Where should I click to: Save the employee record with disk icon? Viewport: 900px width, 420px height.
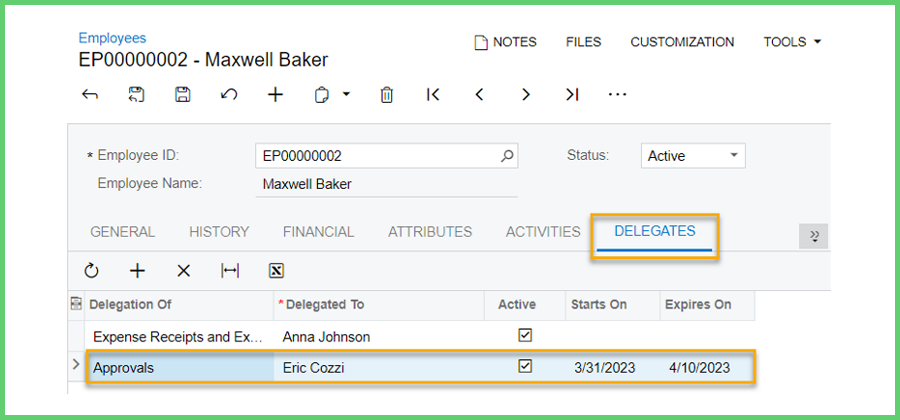[183, 95]
